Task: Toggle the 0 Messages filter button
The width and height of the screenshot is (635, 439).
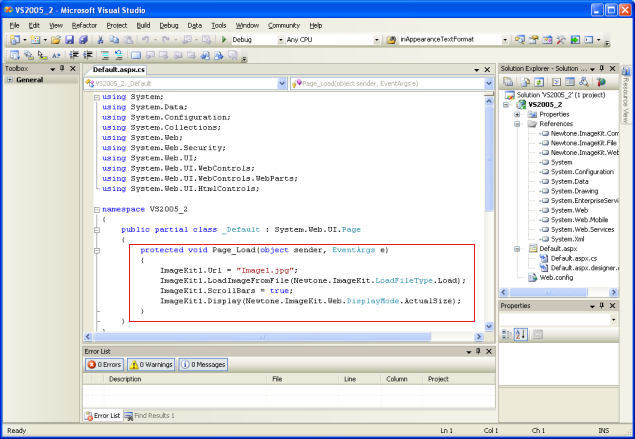Action: [203, 364]
